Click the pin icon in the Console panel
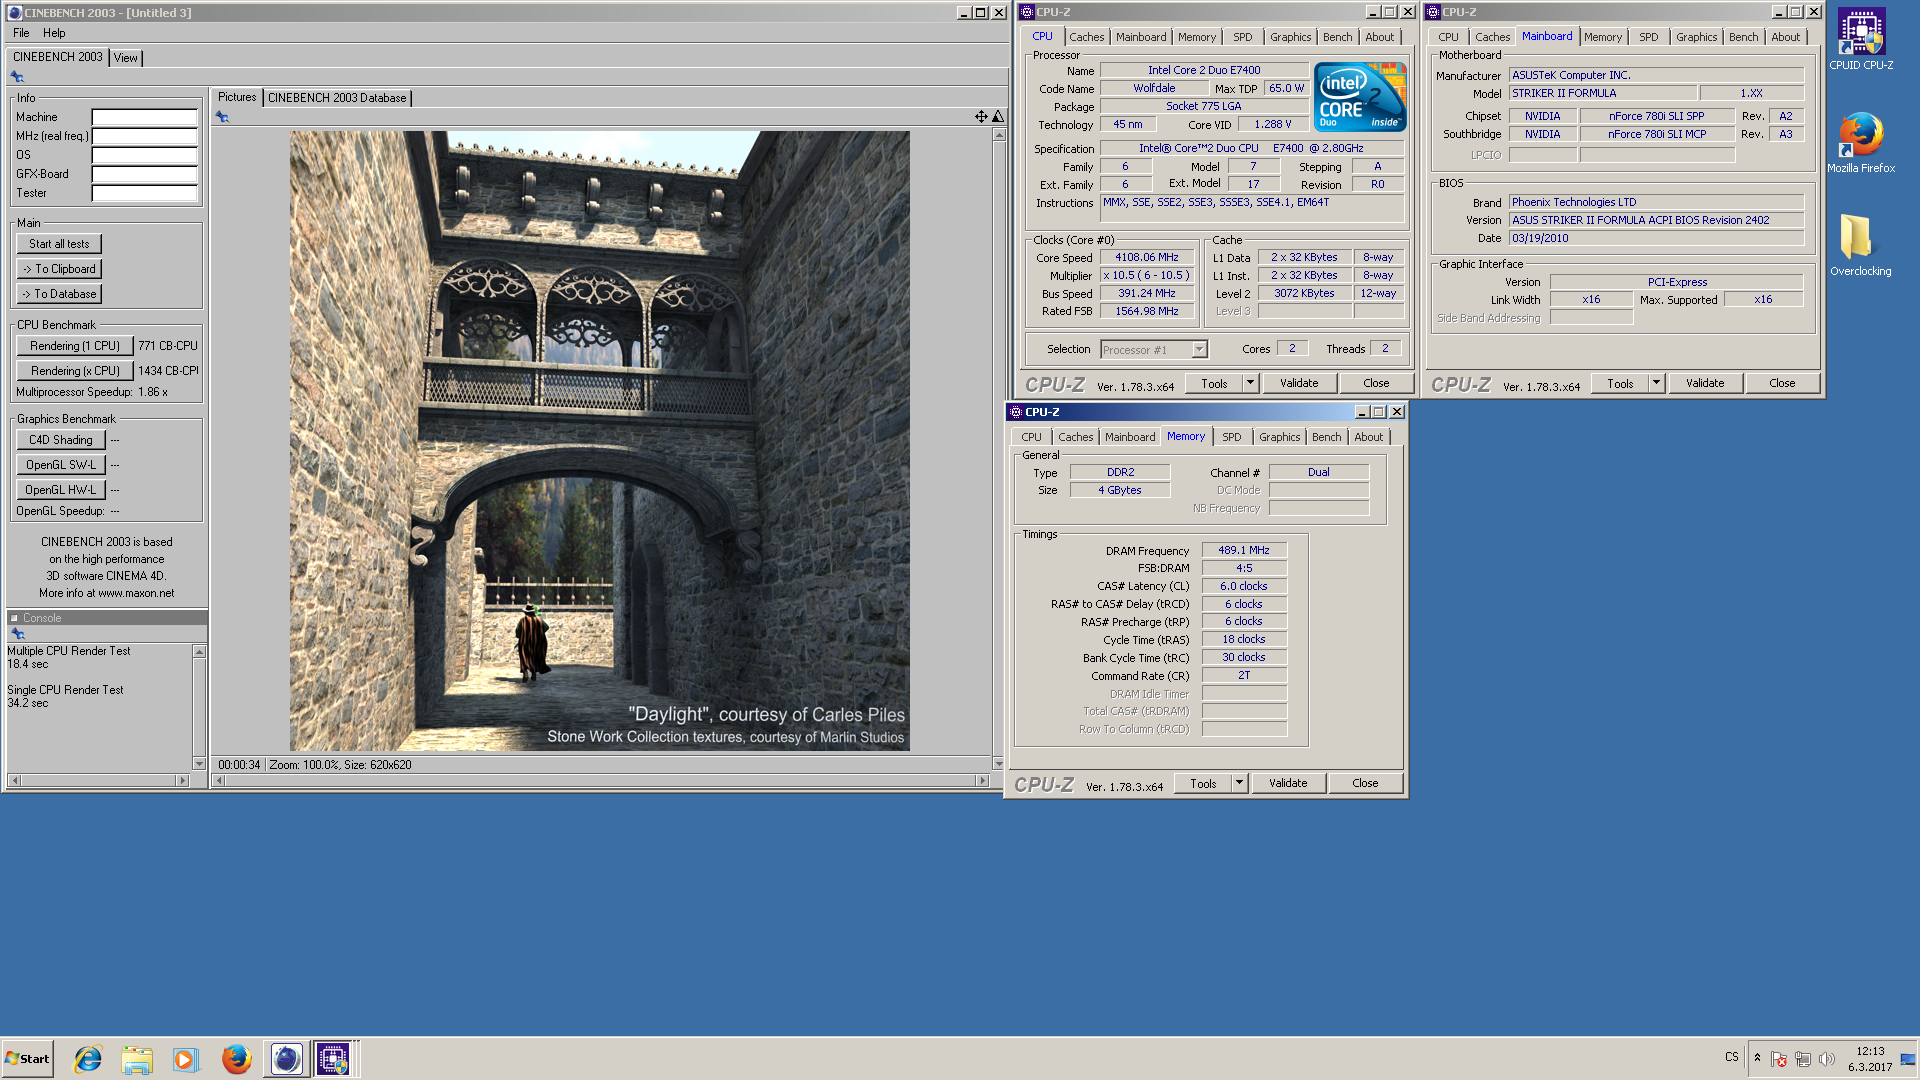Viewport: 1920px width, 1080px height. pos(17,634)
